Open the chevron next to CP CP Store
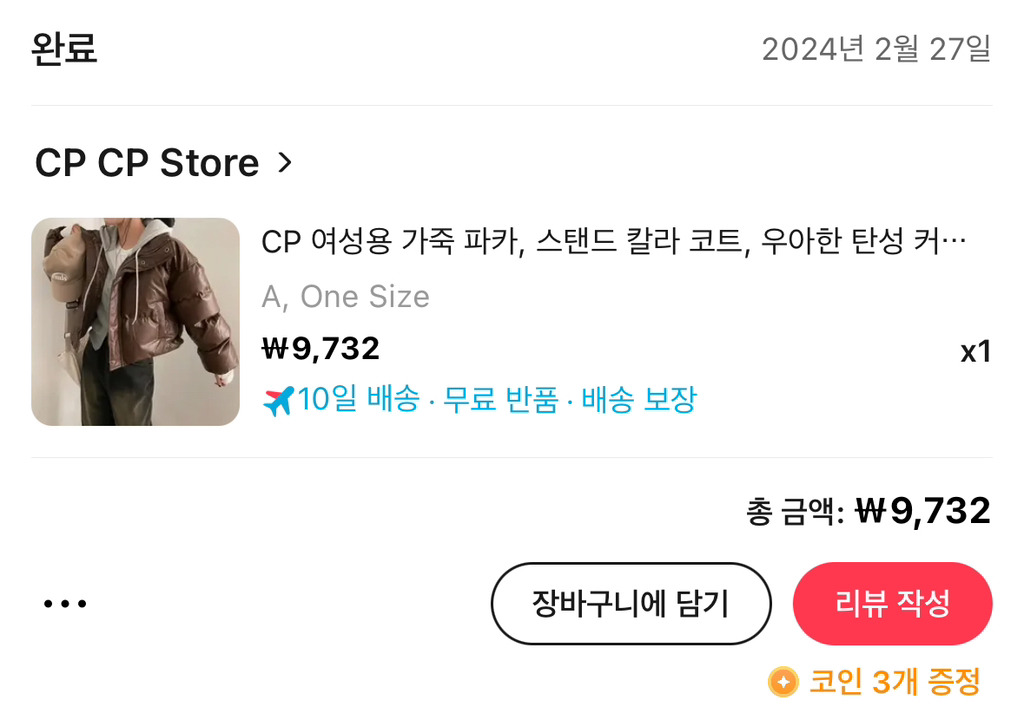 (285, 163)
